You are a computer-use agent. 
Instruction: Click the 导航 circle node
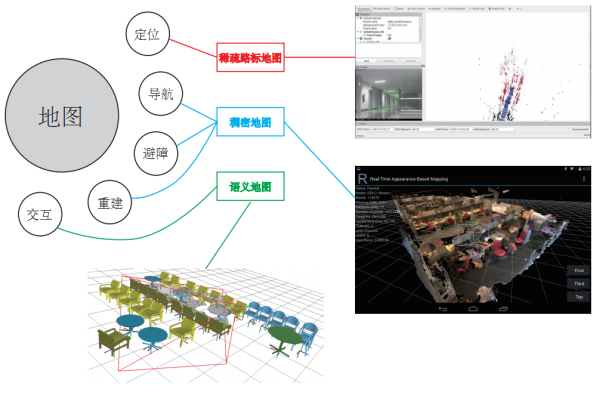tap(161, 94)
